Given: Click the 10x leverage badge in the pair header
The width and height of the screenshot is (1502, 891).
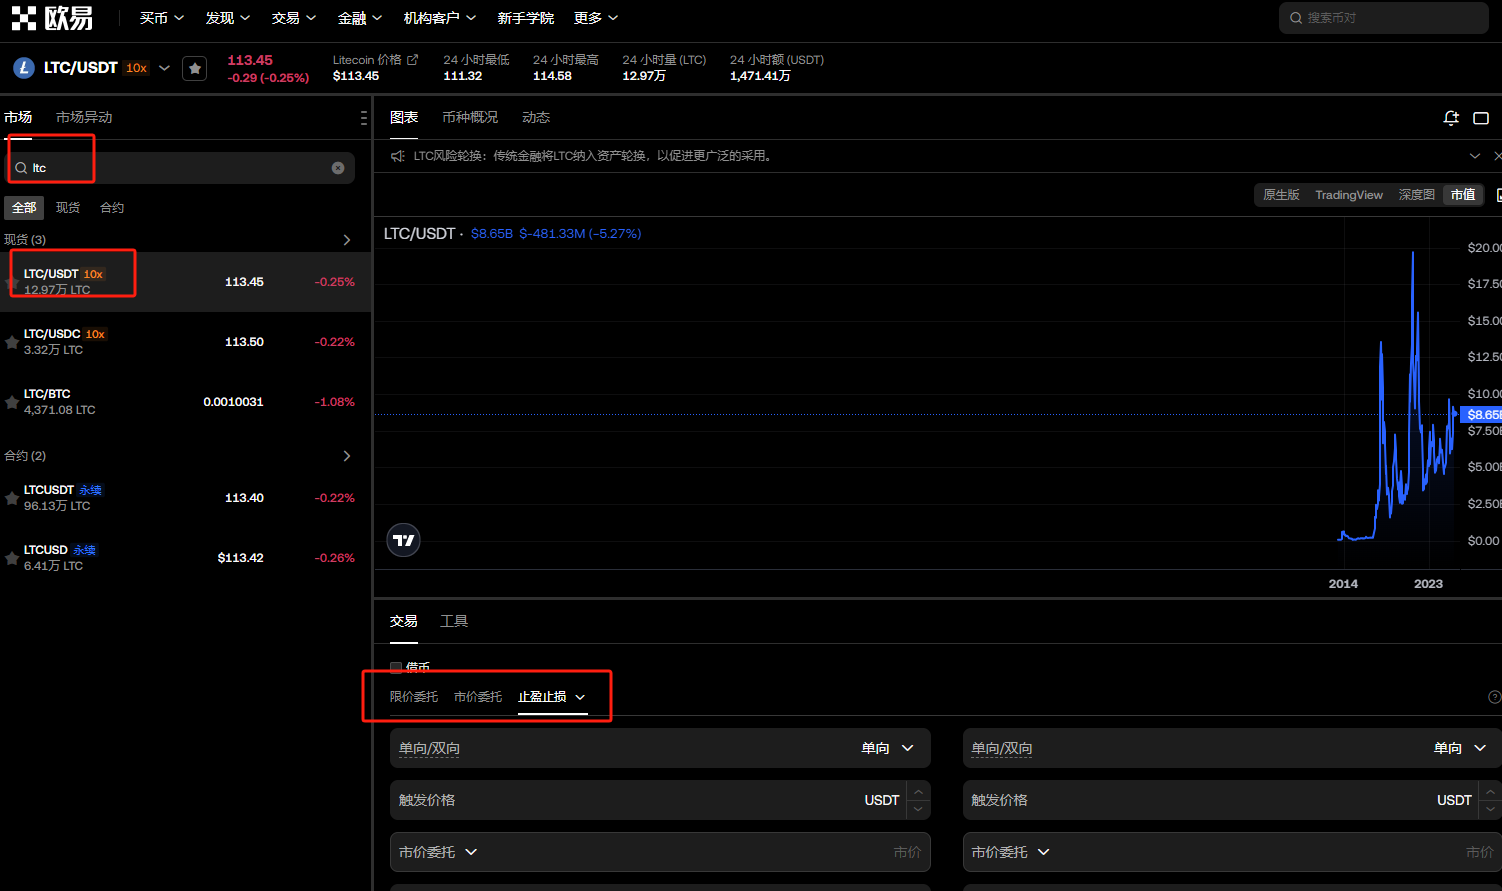Looking at the screenshot, I should coord(136,68).
